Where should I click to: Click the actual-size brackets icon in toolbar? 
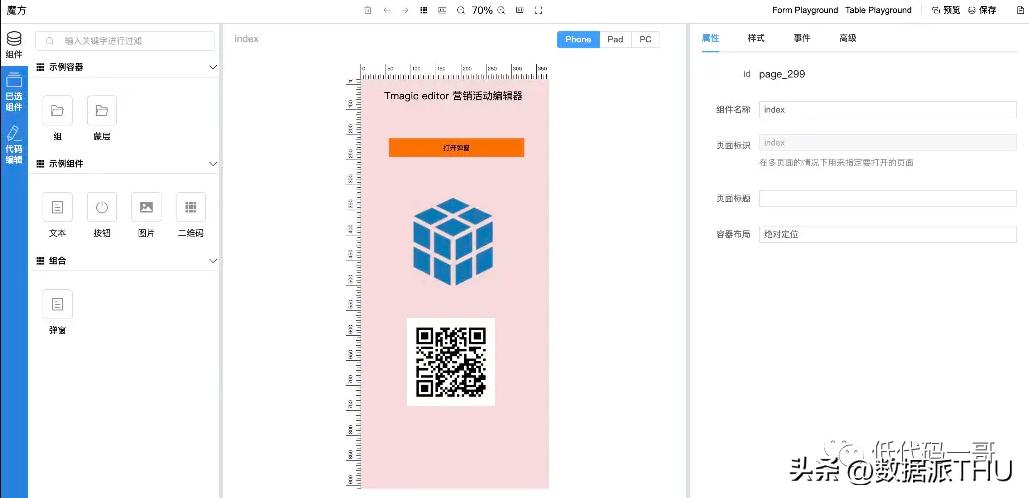539,10
